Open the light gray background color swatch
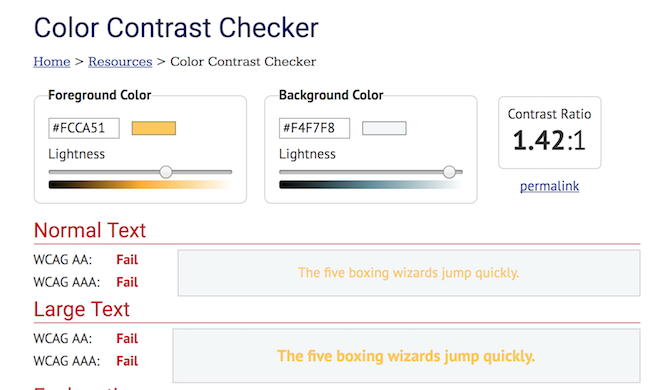650x390 pixels. (x=384, y=128)
